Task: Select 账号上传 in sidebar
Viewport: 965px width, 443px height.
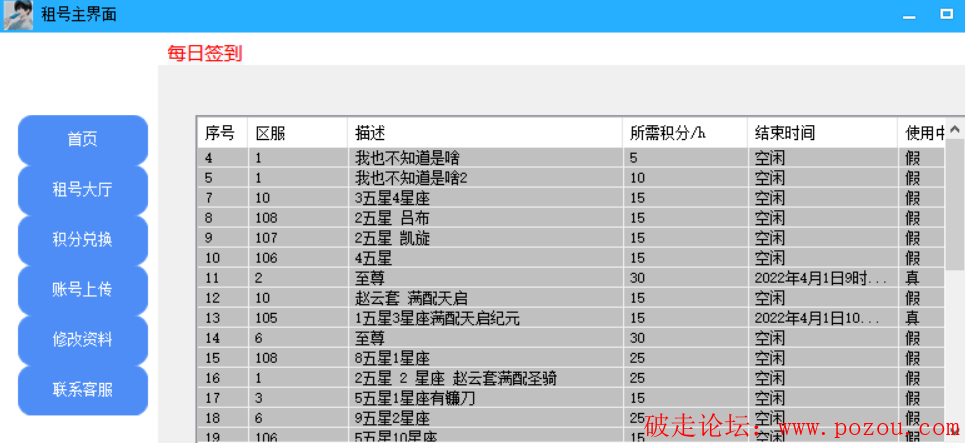Action: pyautogui.click(x=83, y=290)
